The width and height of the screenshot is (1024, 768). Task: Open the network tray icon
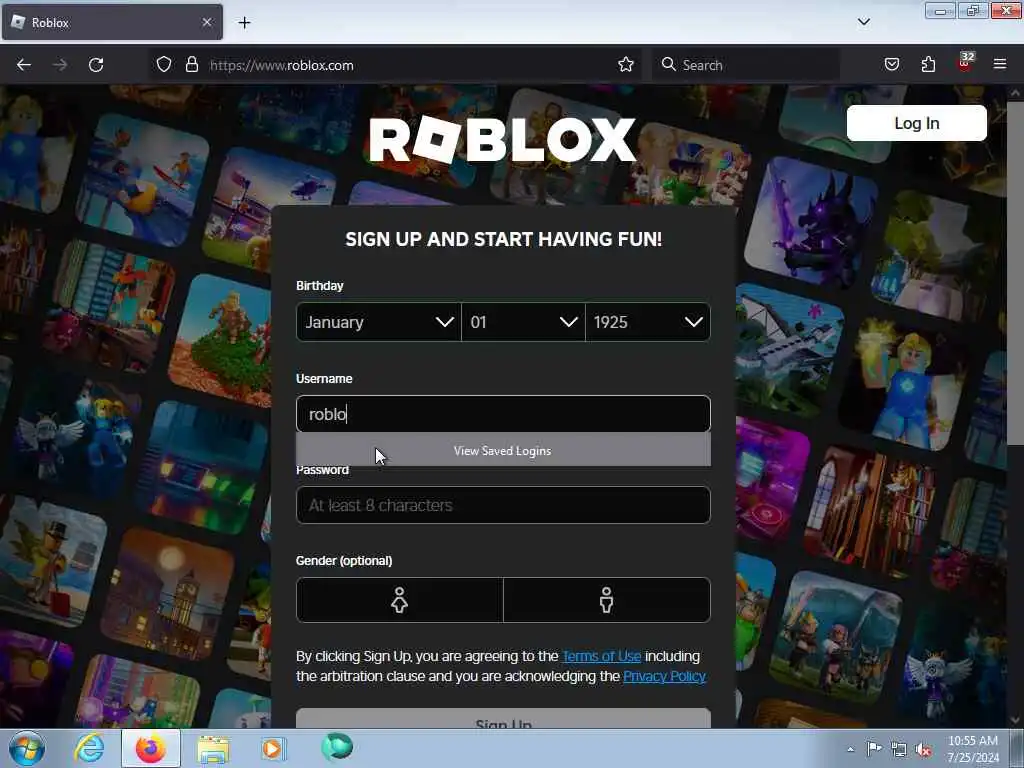coord(899,749)
